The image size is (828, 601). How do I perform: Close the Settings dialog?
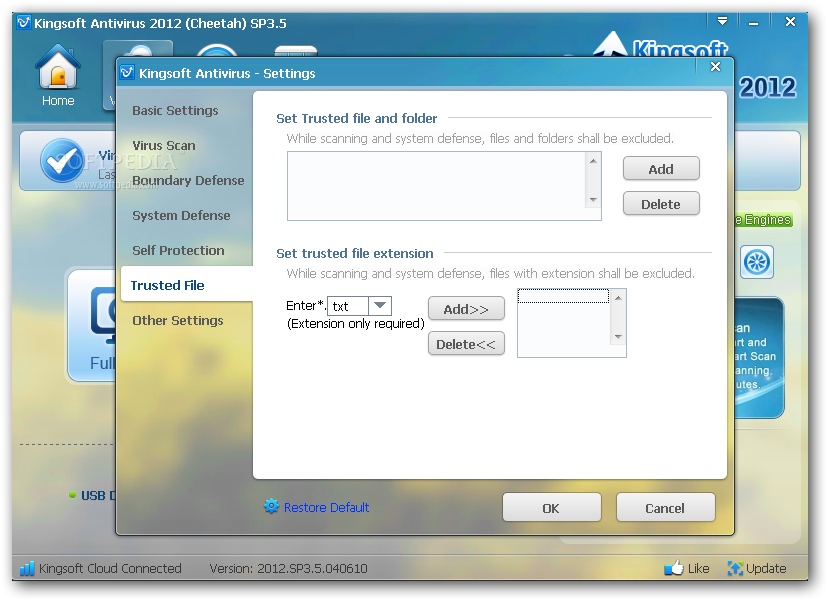716,67
